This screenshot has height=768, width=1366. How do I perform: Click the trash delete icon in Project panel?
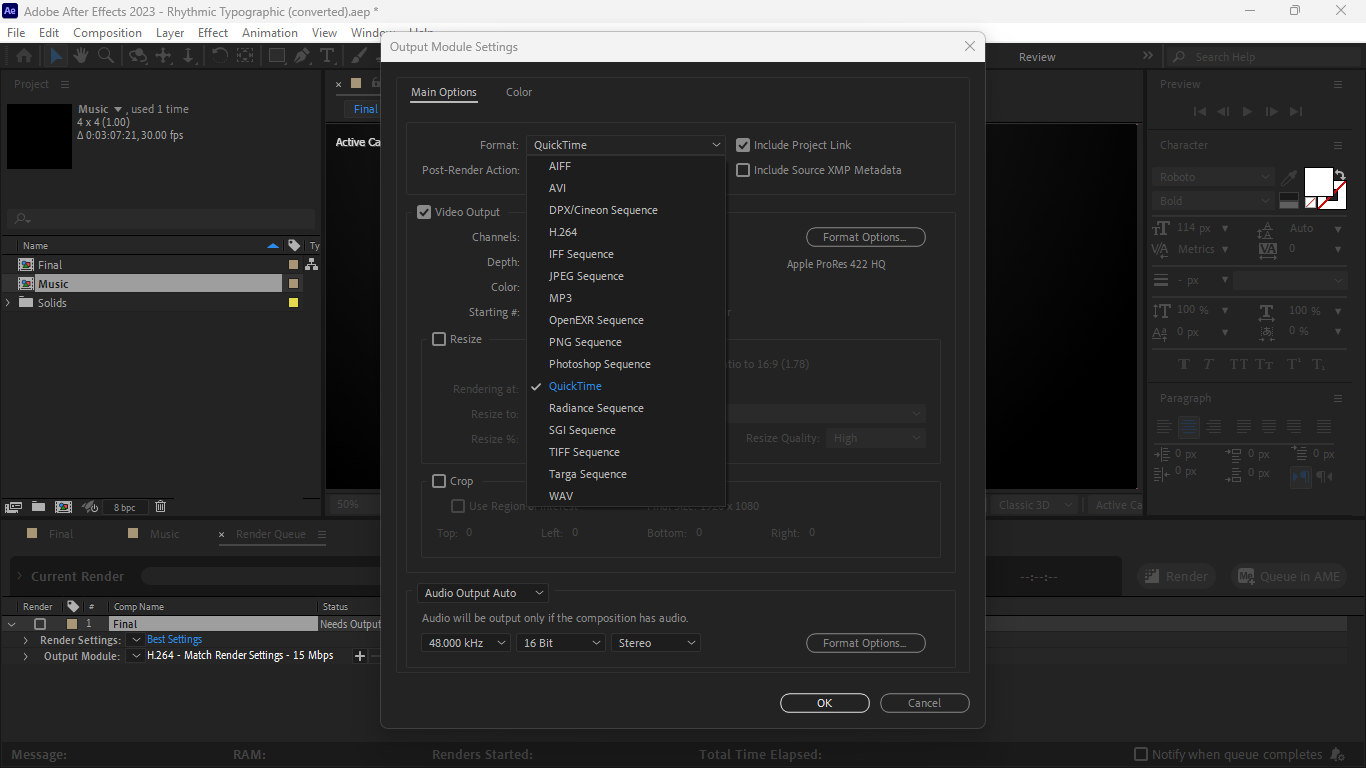point(160,507)
